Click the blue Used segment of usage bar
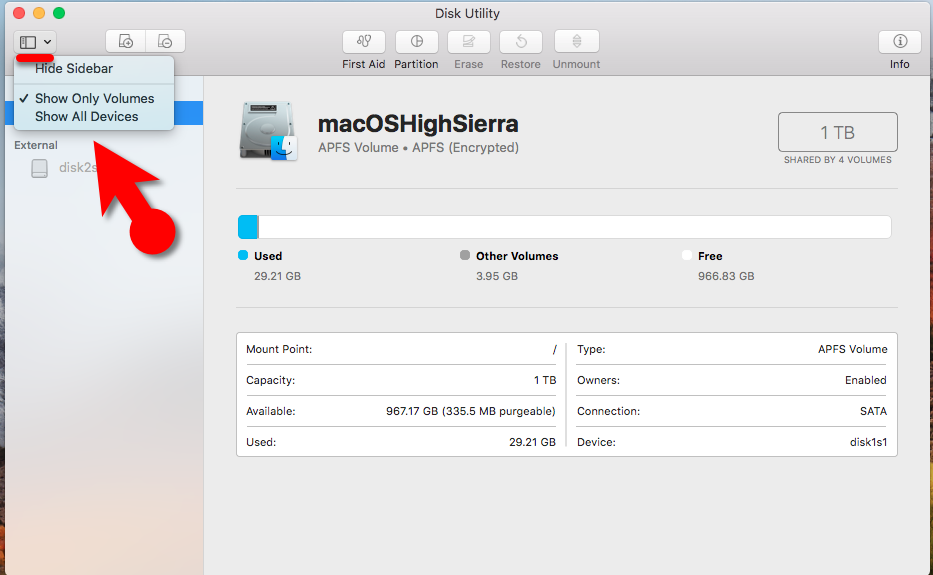The width and height of the screenshot is (933, 575). 248,227
